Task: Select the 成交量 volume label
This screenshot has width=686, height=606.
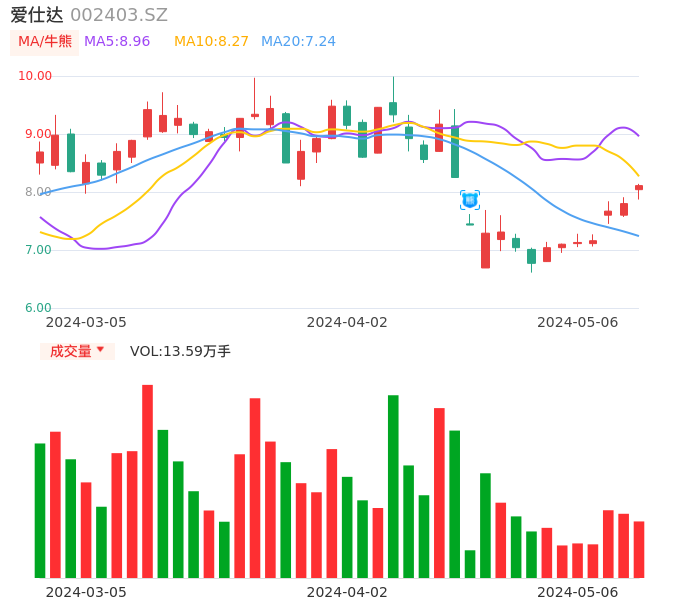Action: [70, 351]
